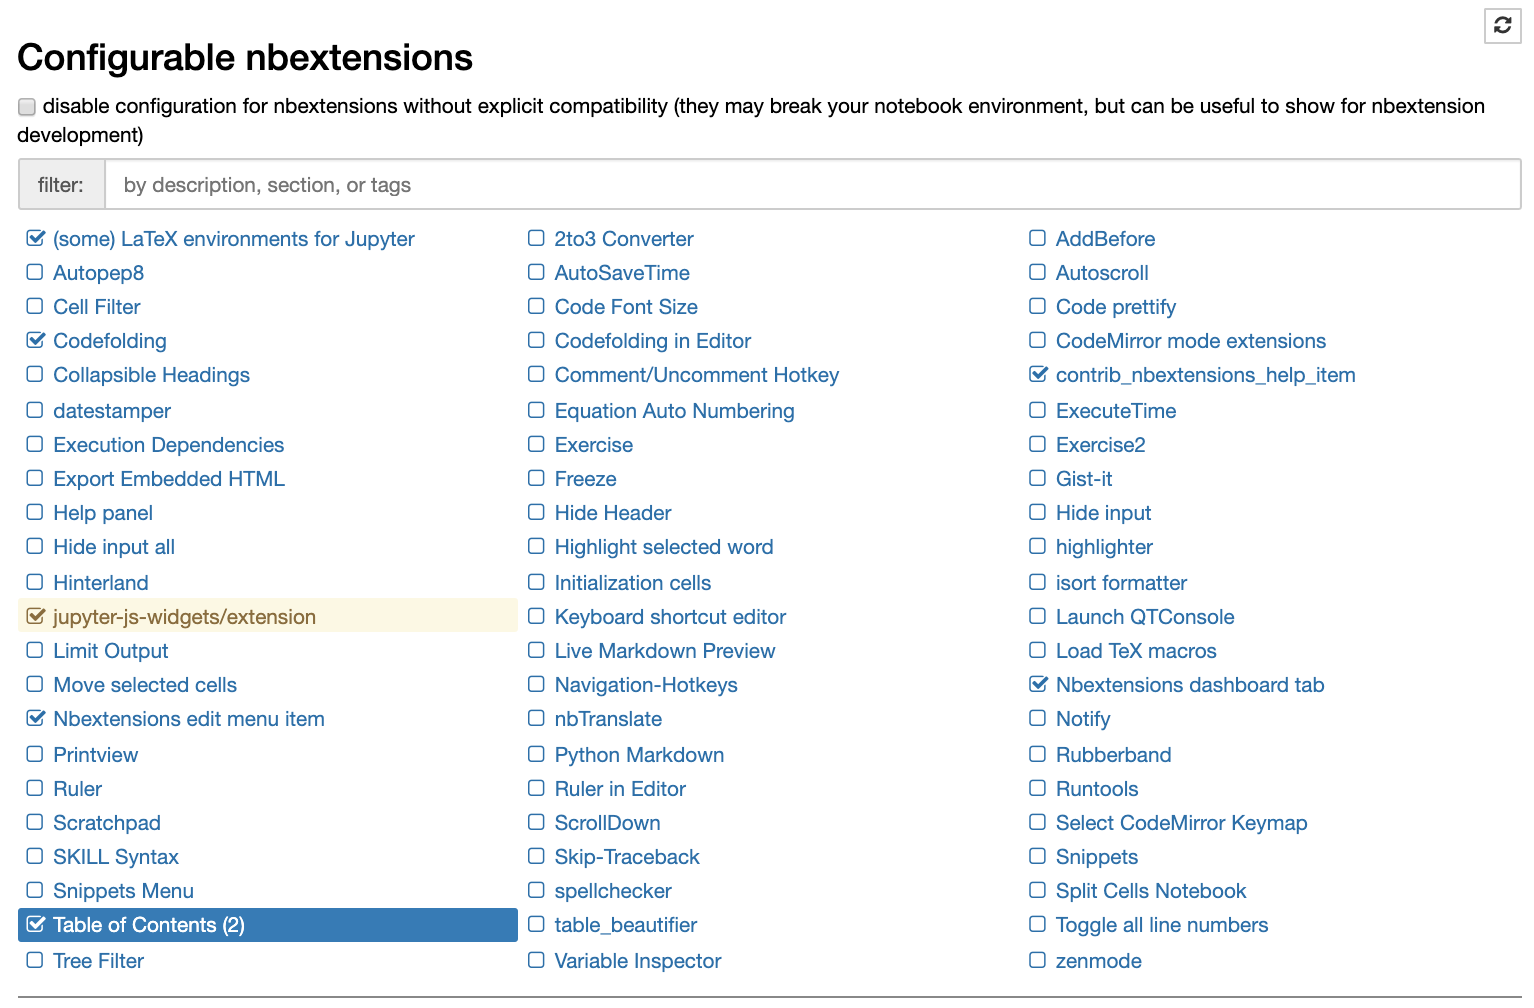Viewport: 1534px width, 1008px height.
Task: Enable the Autopep8 extension checkbox
Action: click(x=35, y=272)
